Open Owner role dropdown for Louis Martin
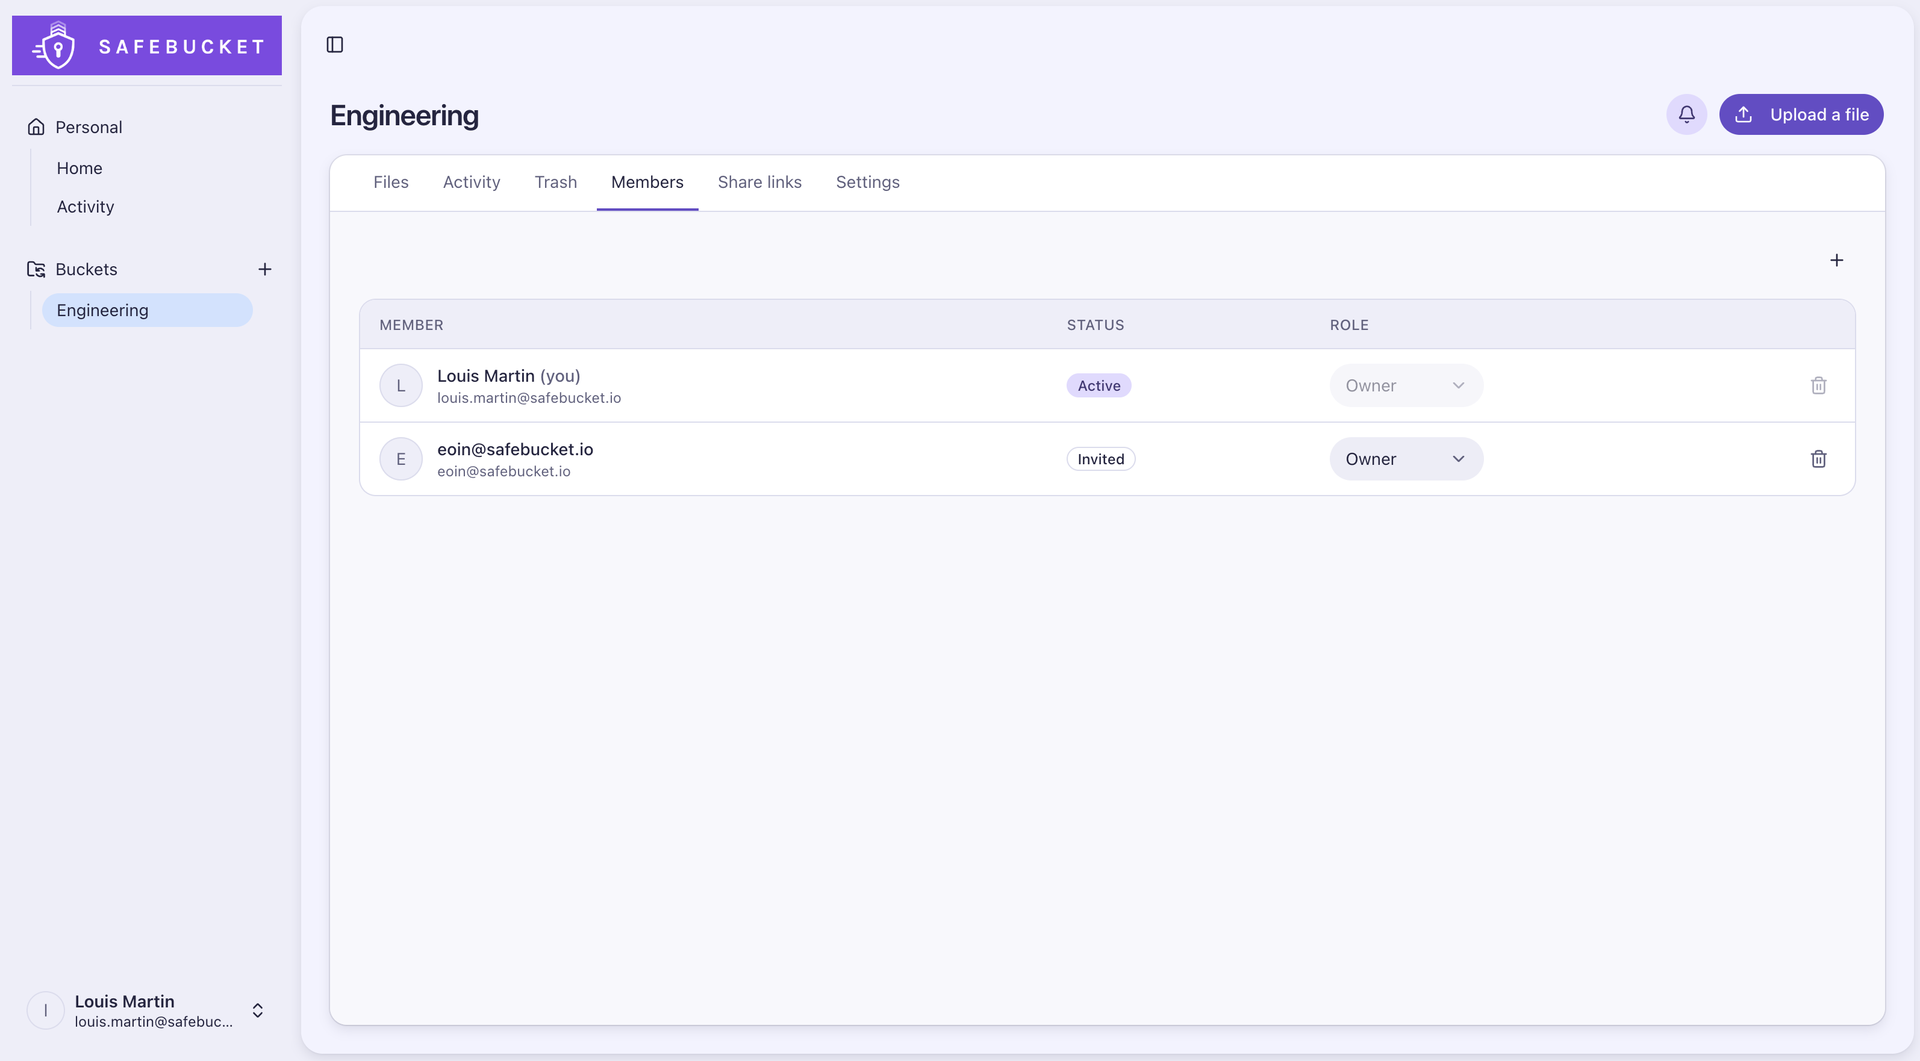Image resolution: width=1920 pixels, height=1061 pixels. coord(1406,385)
